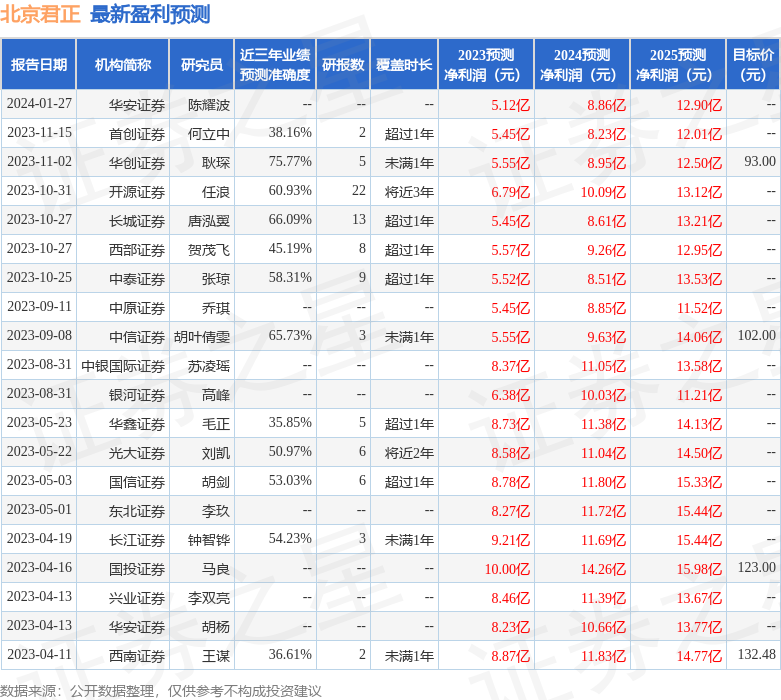Click the 机构简称 column header
781x700 pixels.
coord(123,65)
